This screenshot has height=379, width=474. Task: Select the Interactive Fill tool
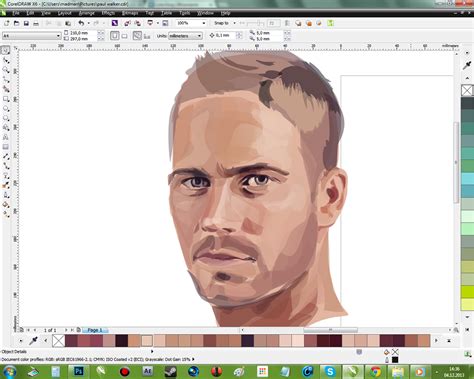6,214
